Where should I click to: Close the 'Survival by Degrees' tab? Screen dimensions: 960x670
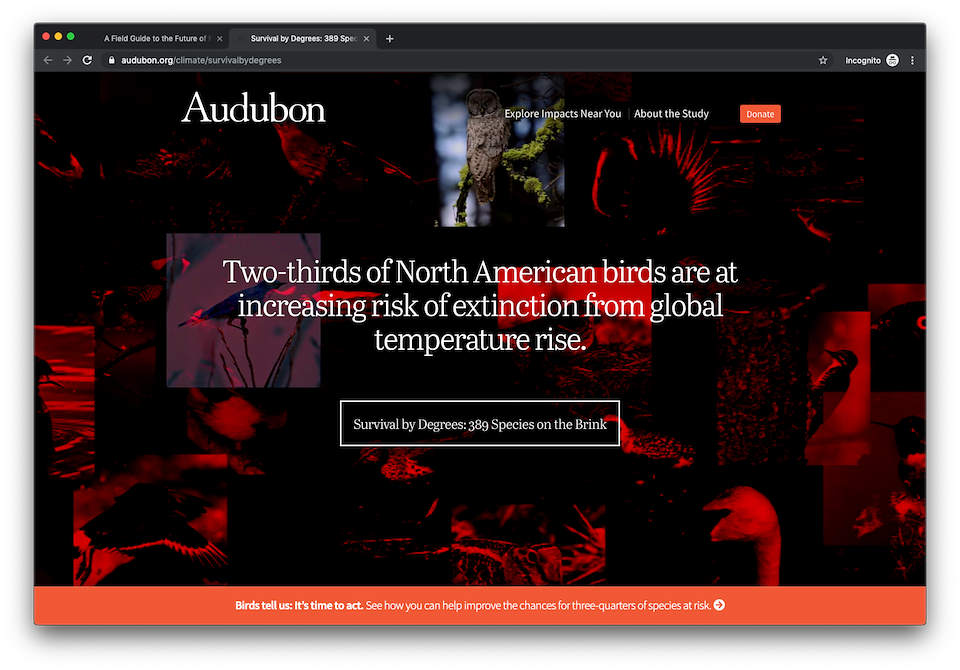click(366, 39)
